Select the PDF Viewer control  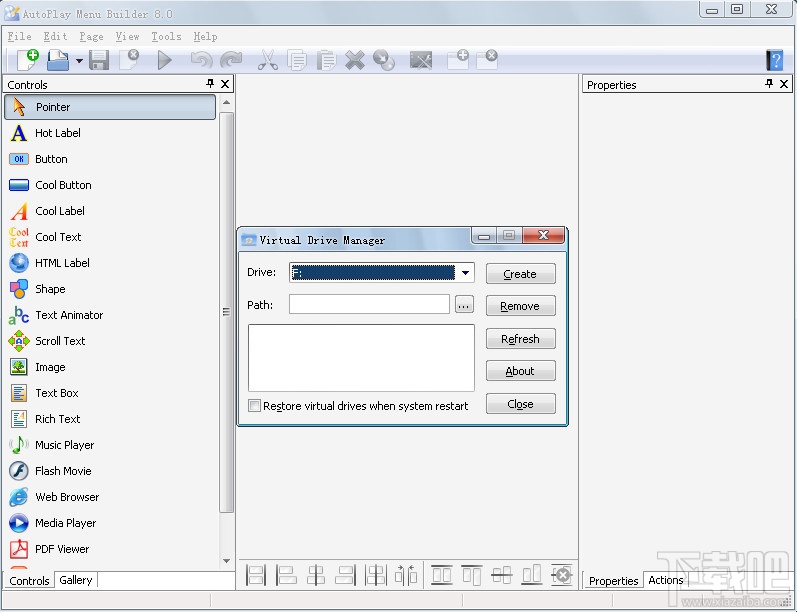[x=110, y=549]
